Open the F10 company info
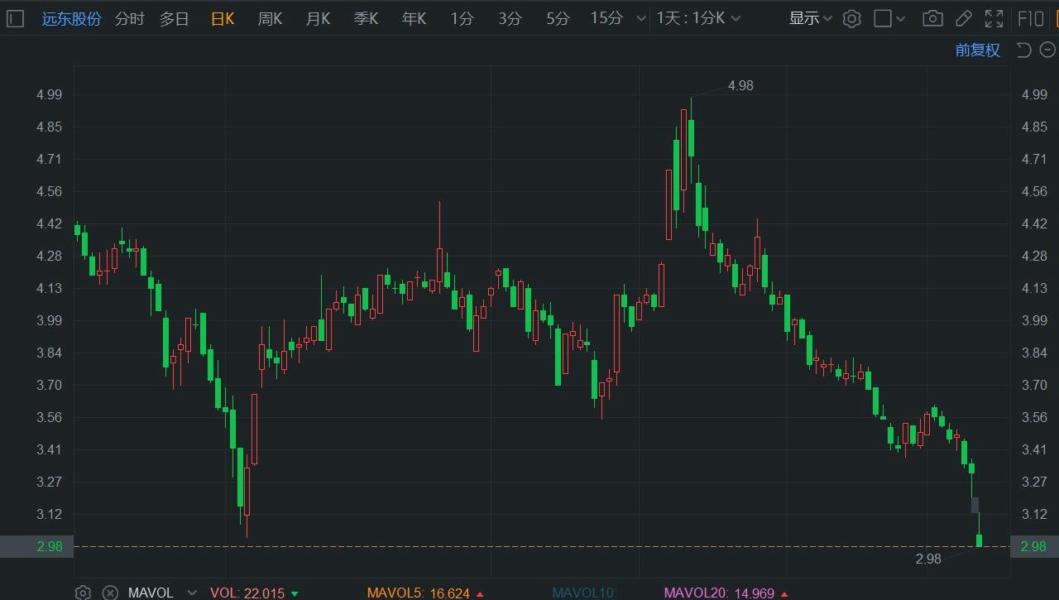 (1031, 18)
